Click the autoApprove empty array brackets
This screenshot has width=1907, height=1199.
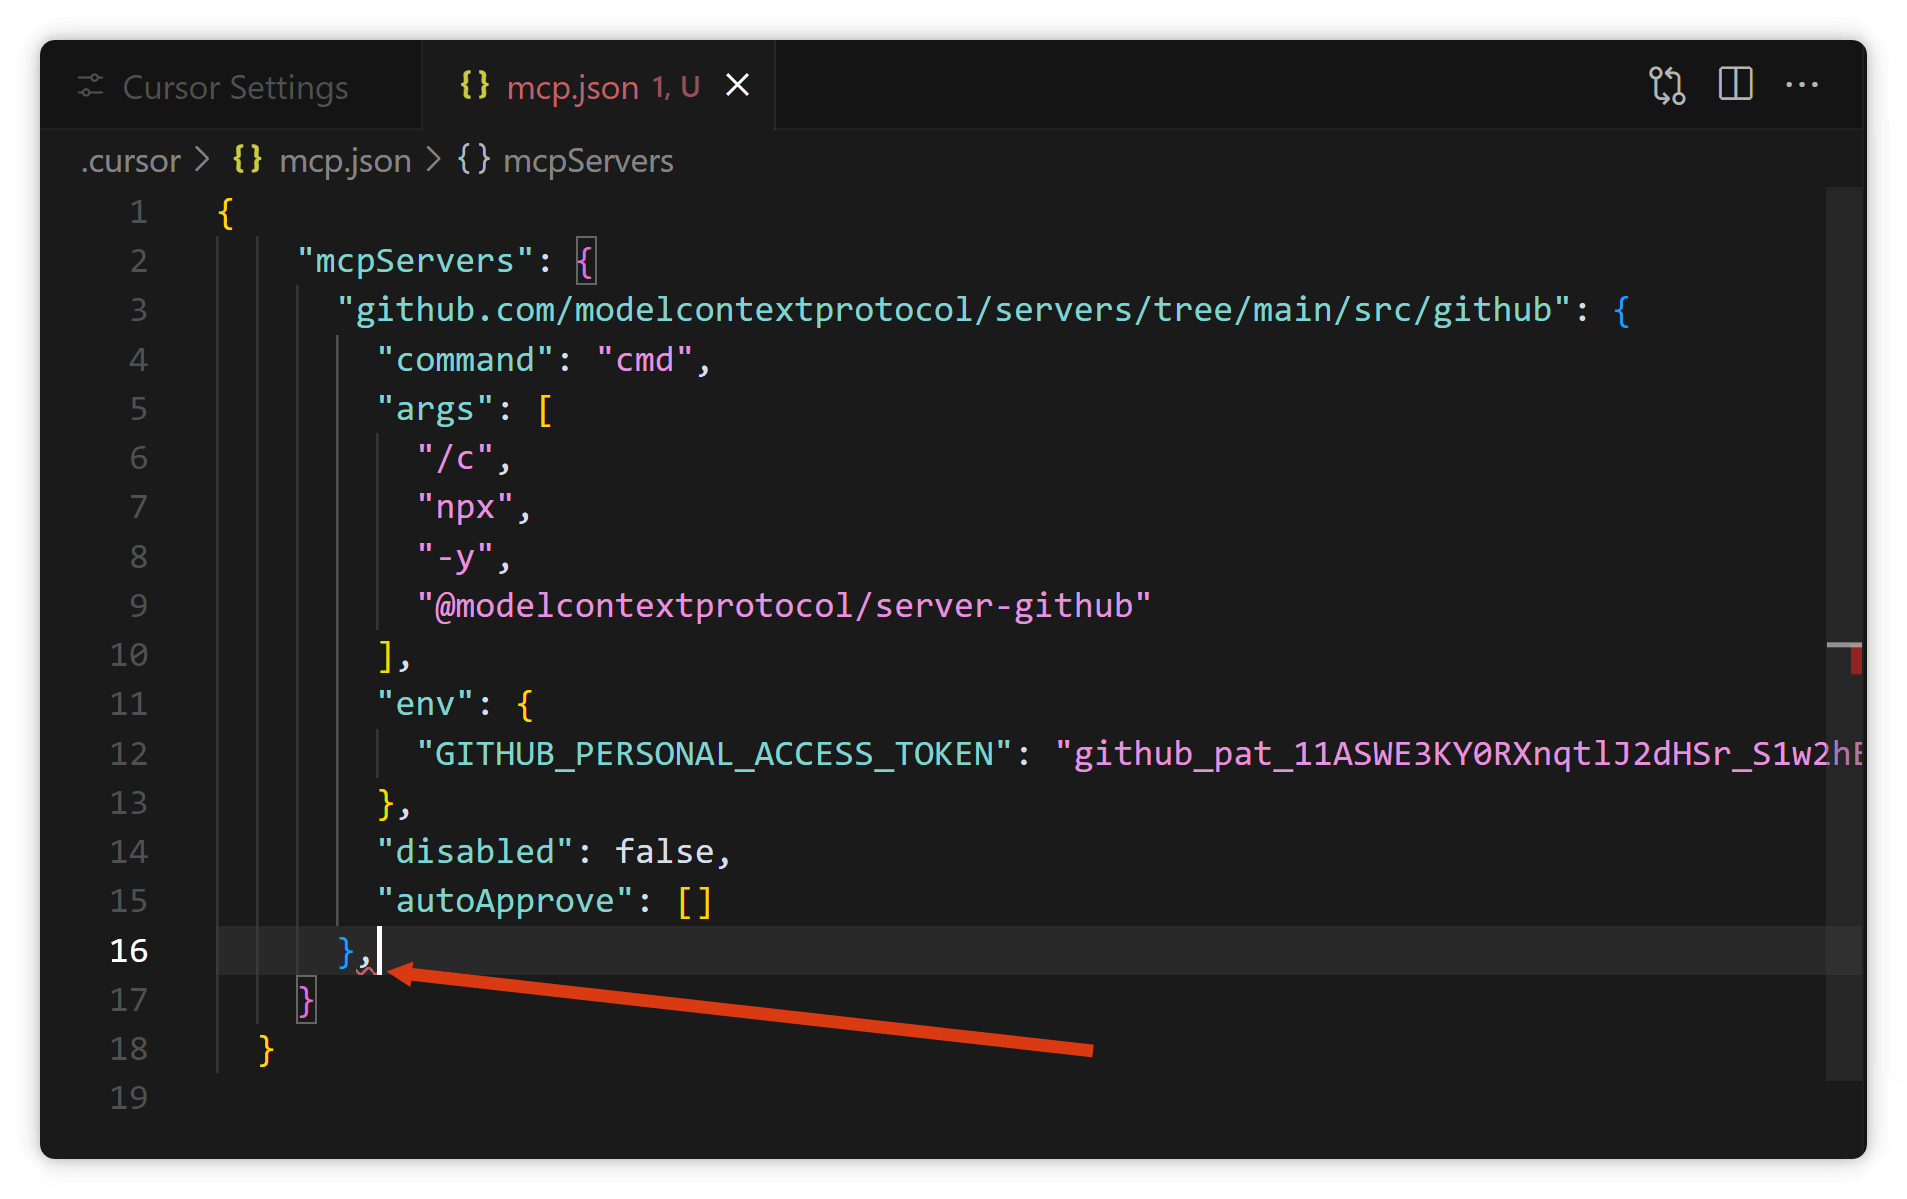(x=694, y=901)
